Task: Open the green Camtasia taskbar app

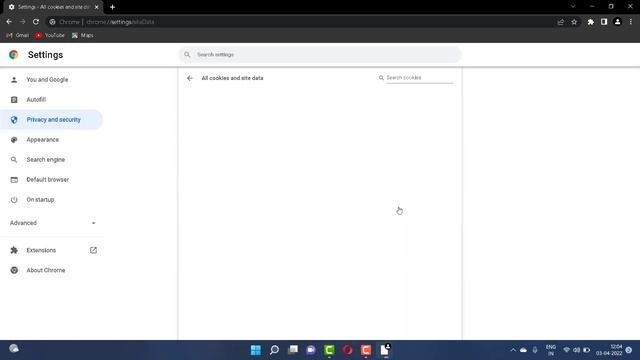Action: point(329,350)
